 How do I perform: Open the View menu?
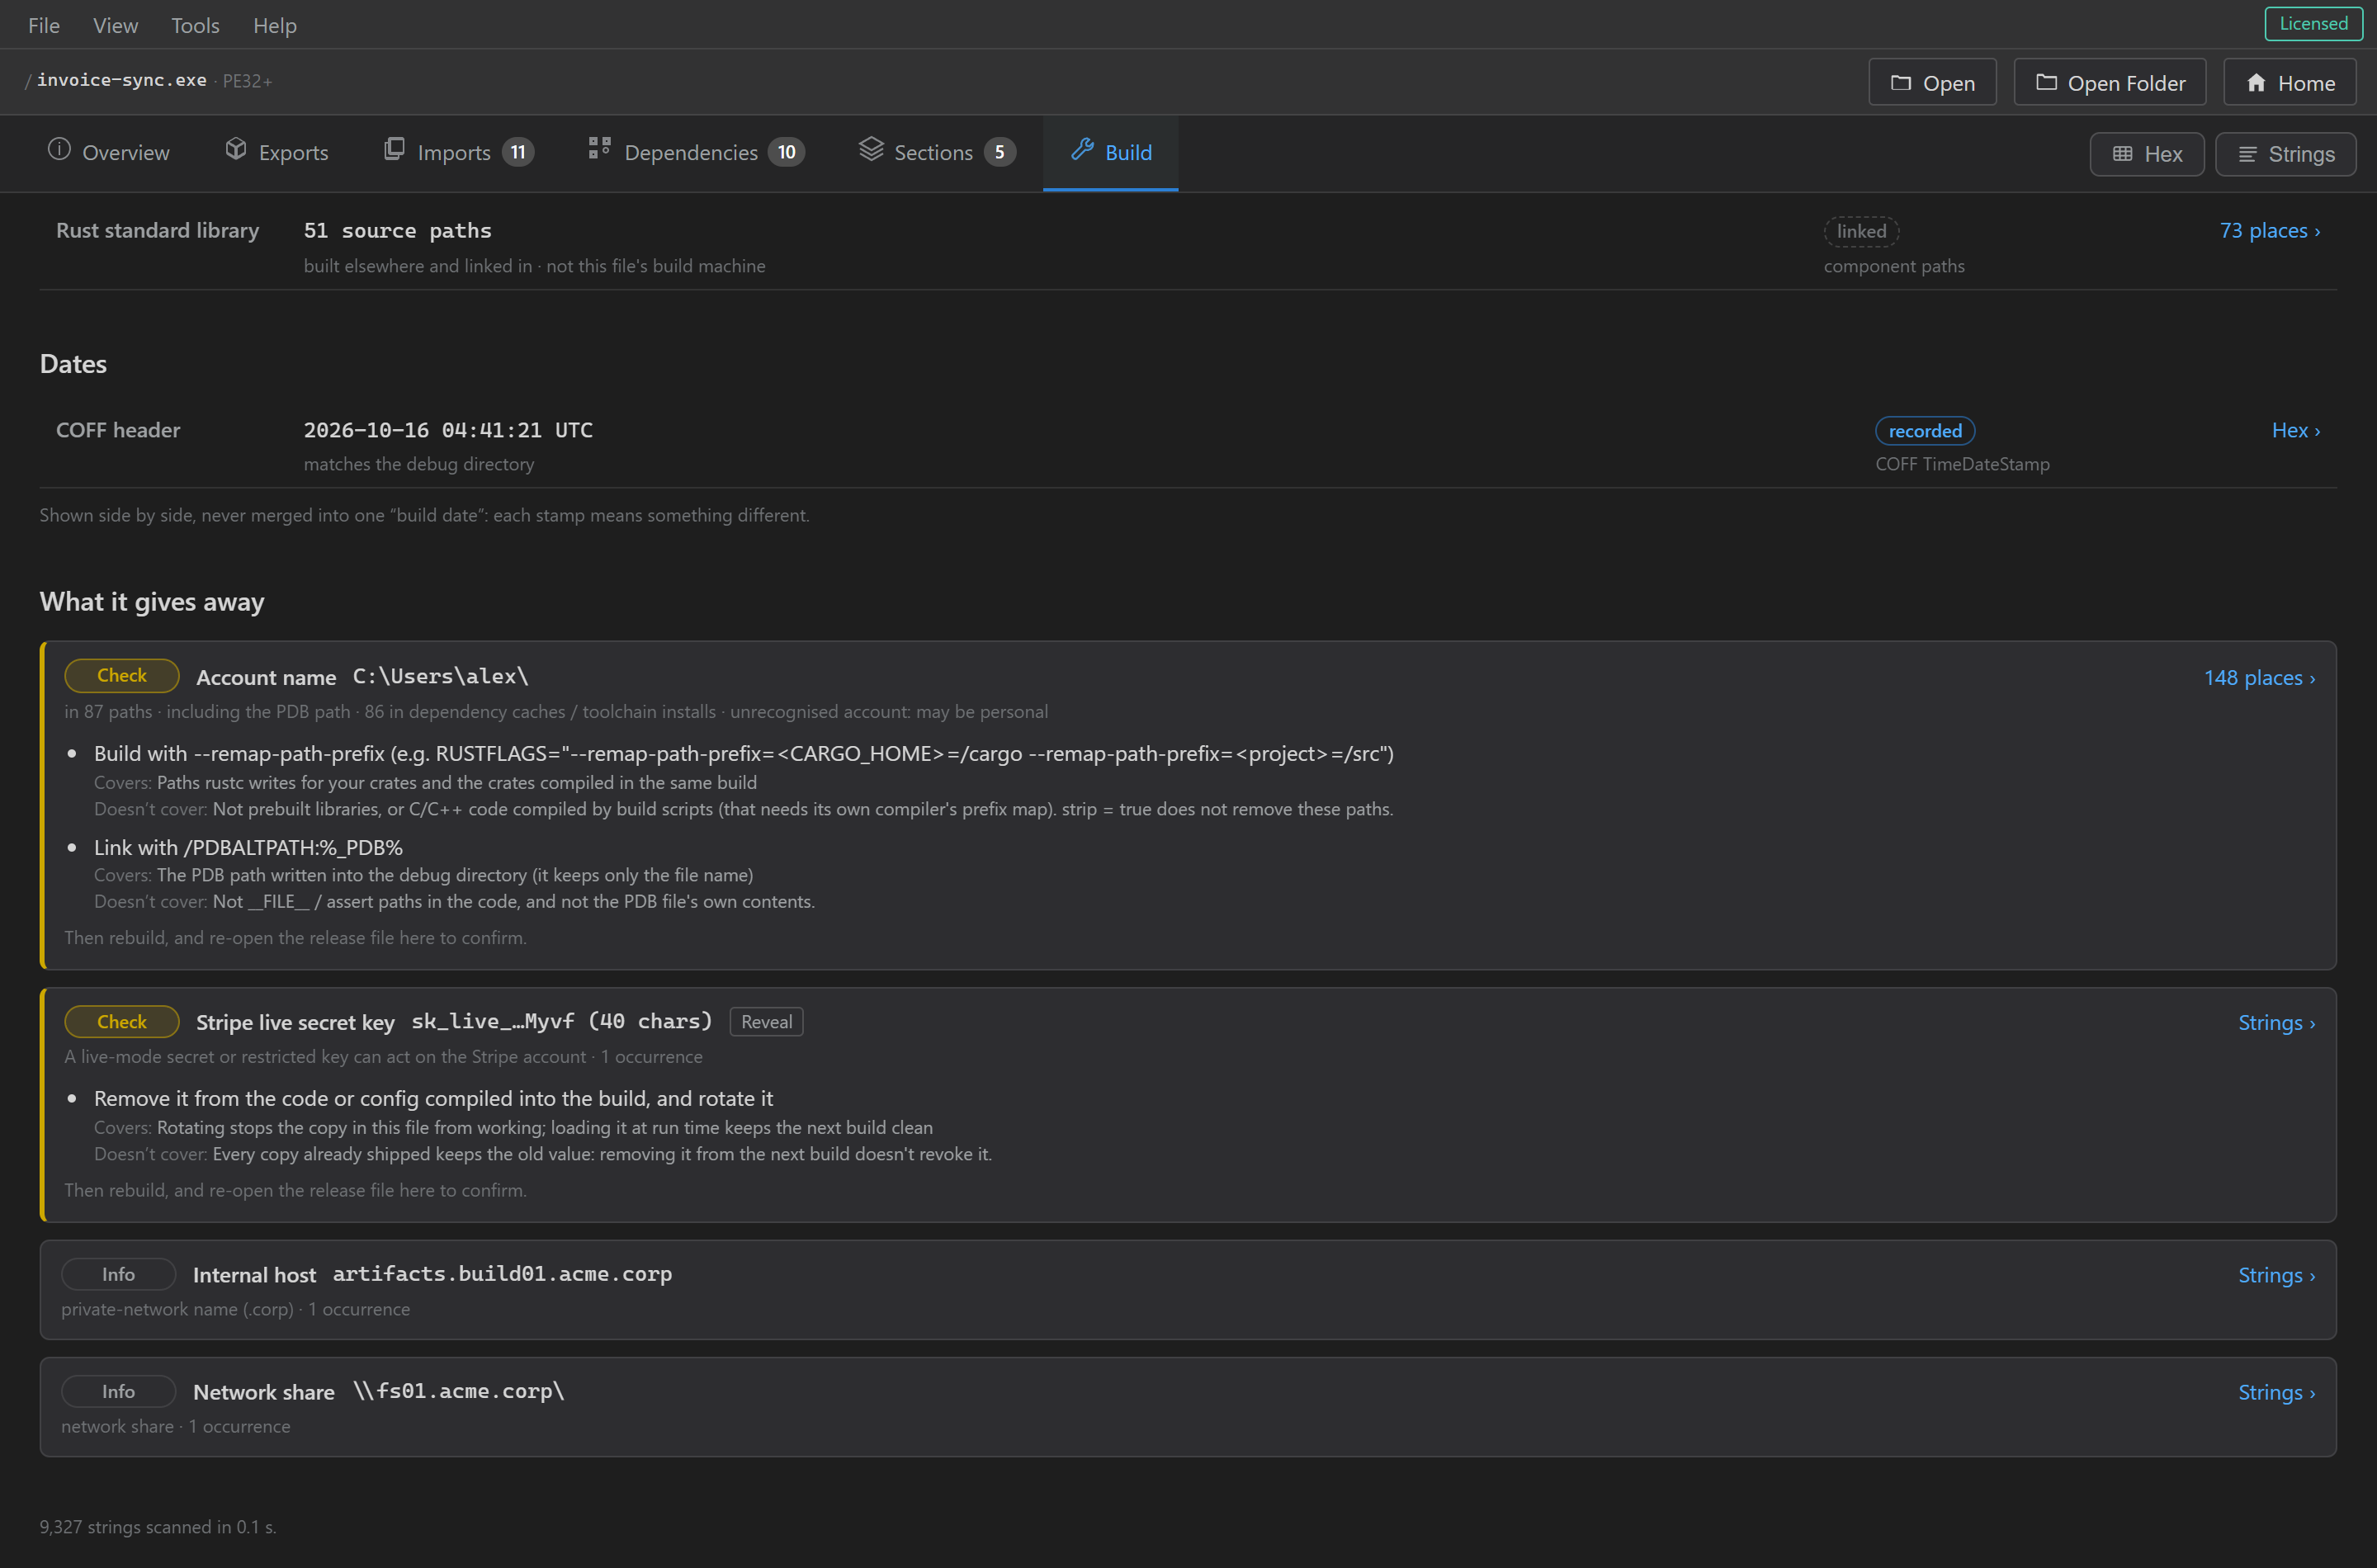point(115,25)
